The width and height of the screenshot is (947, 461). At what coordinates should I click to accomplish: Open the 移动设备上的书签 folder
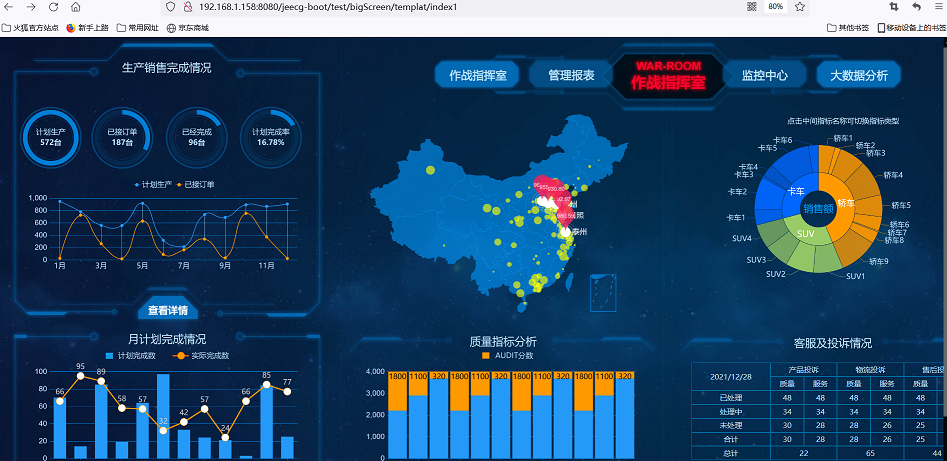click(x=912, y=28)
